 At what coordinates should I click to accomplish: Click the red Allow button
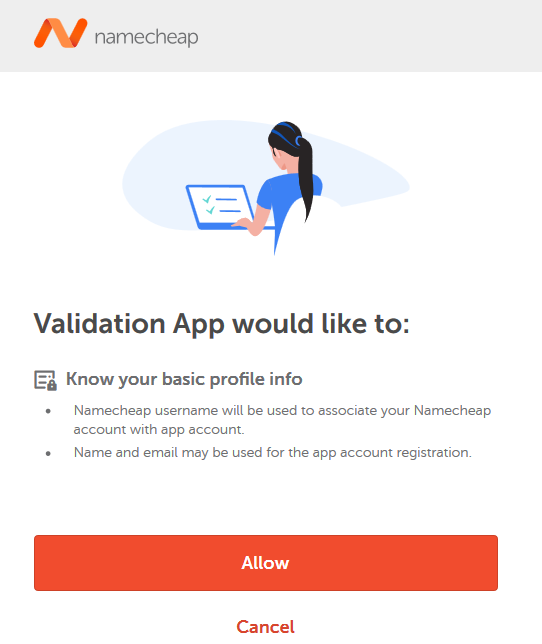(x=266, y=563)
